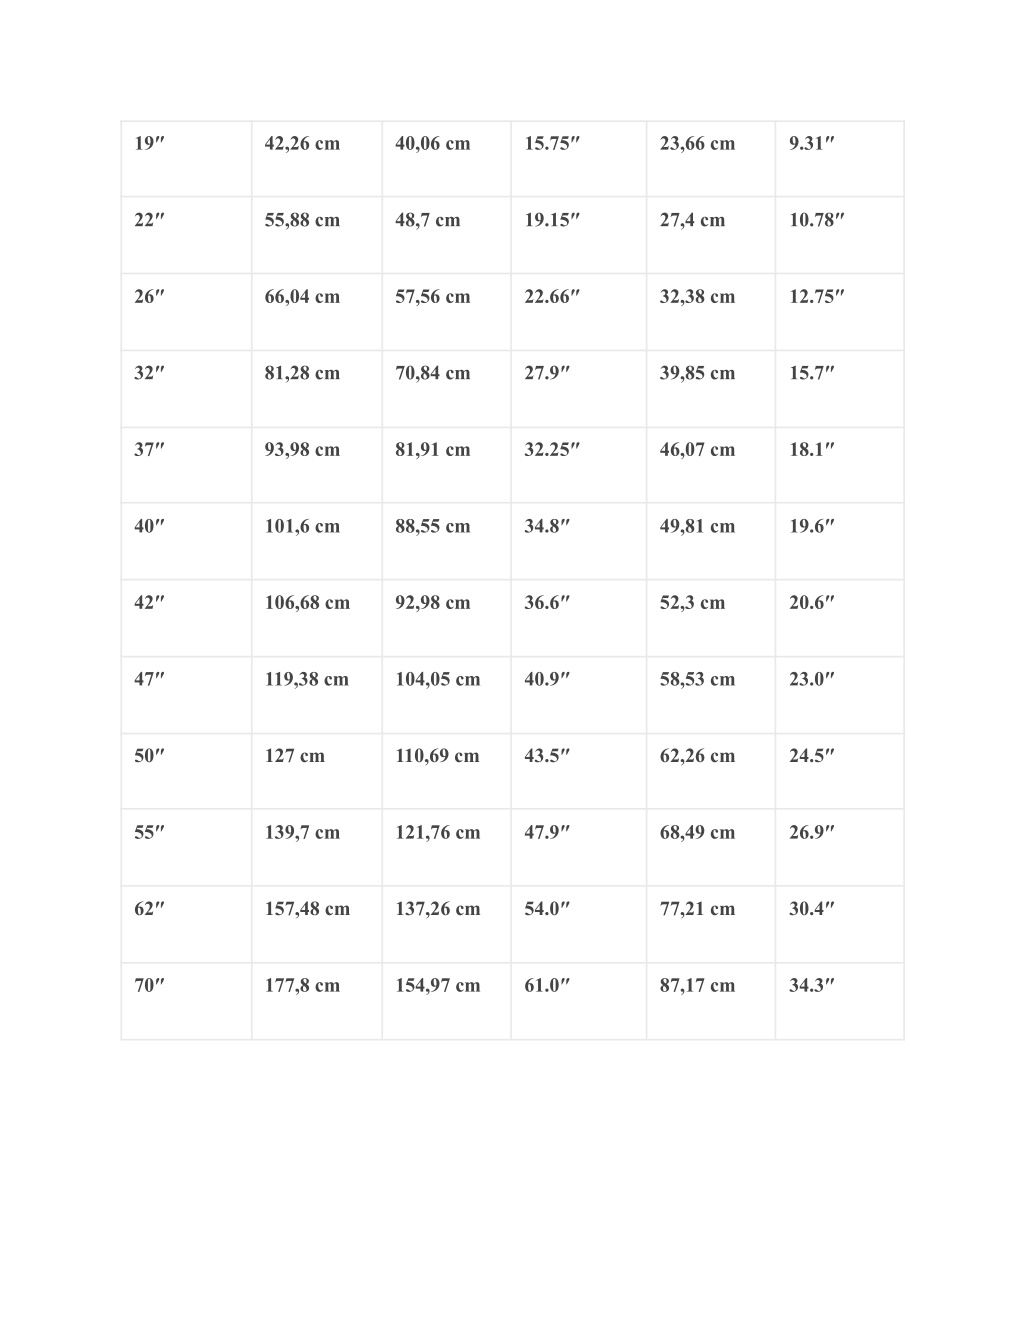
Task: Click the 23,66 cm cell
Action: (x=710, y=159)
